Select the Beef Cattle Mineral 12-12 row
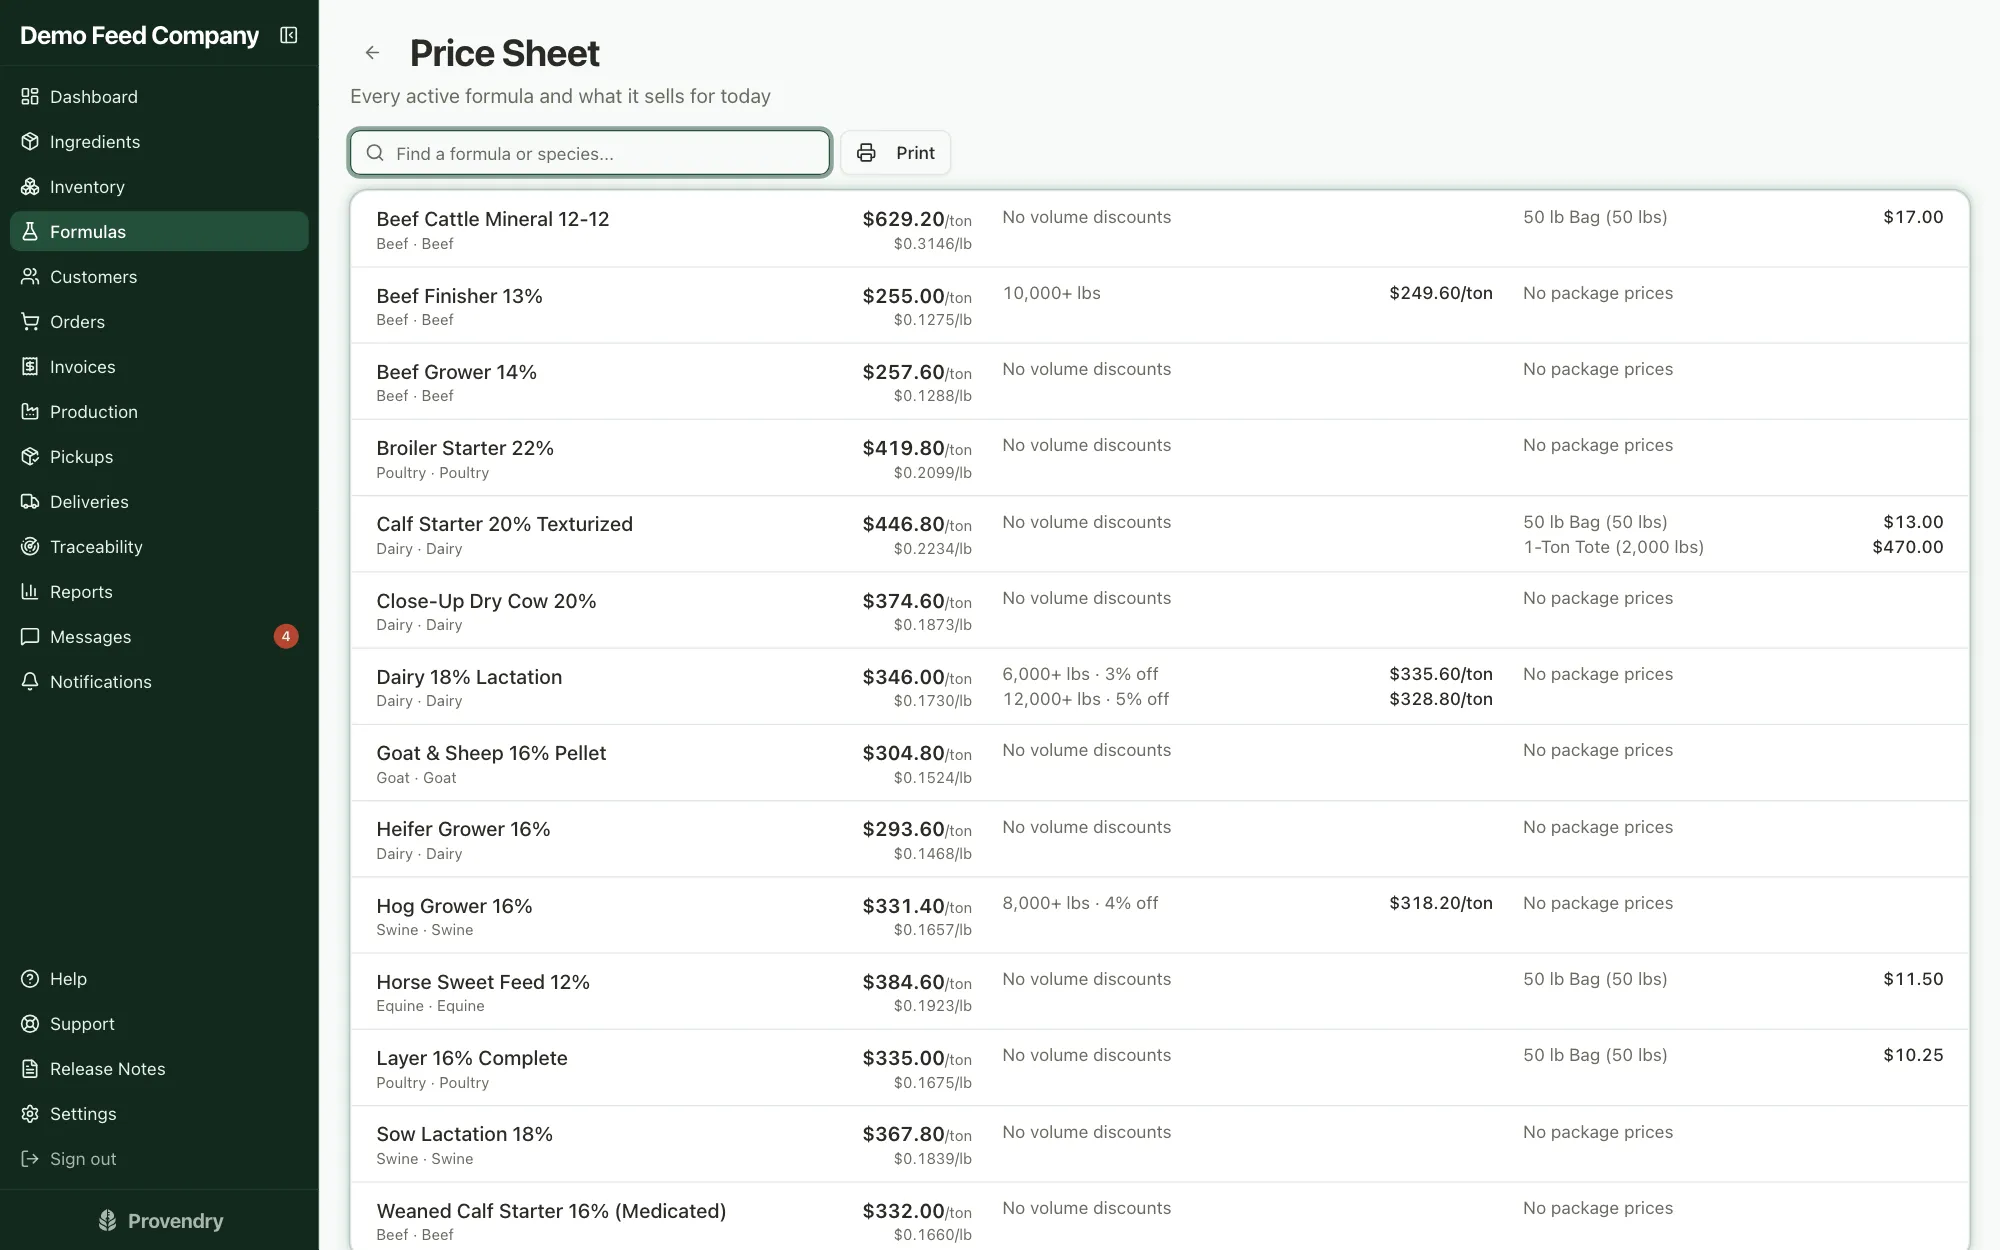This screenshot has width=2000, height=1250. point(1160,229)
